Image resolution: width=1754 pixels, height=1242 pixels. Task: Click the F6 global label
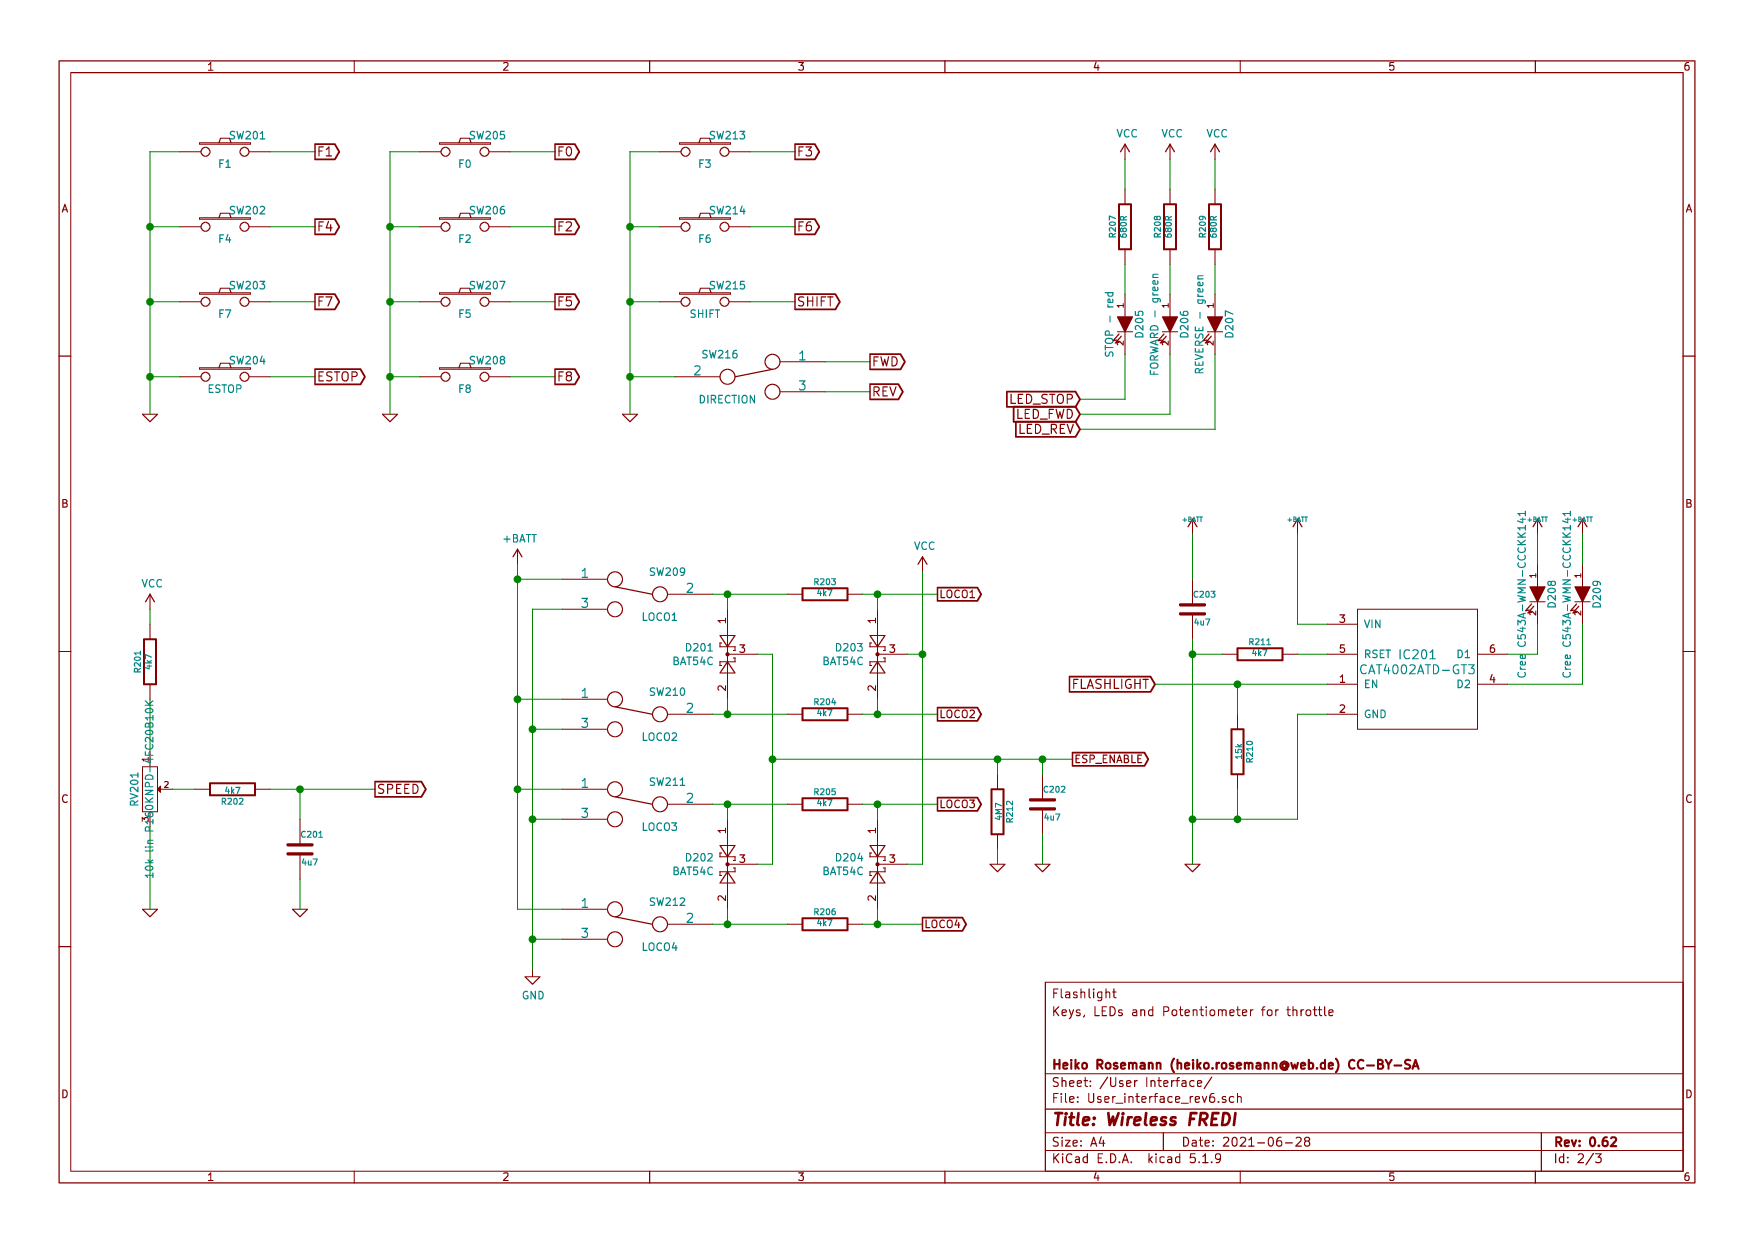click(x=807, y=227)
